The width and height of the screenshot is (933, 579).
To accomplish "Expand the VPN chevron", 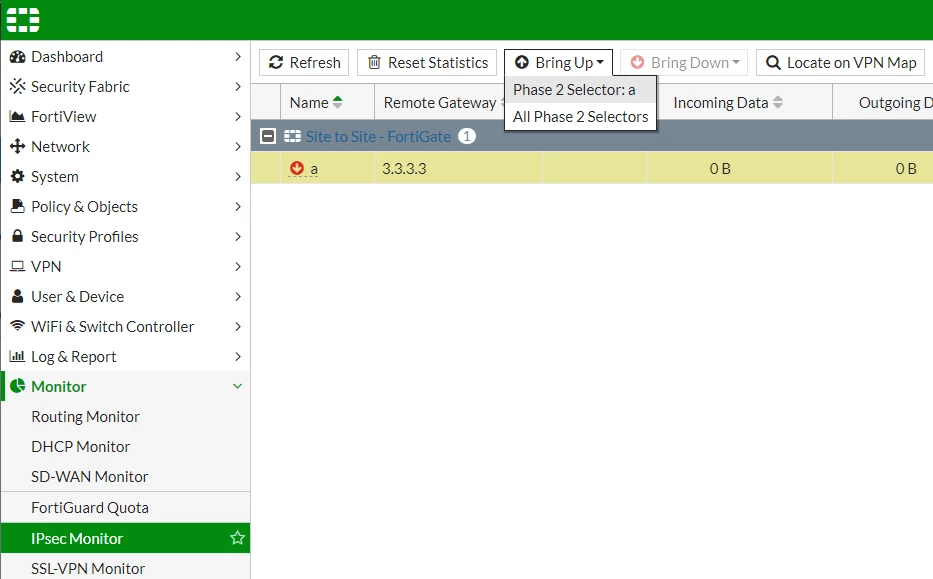I will tap(238, 266).
